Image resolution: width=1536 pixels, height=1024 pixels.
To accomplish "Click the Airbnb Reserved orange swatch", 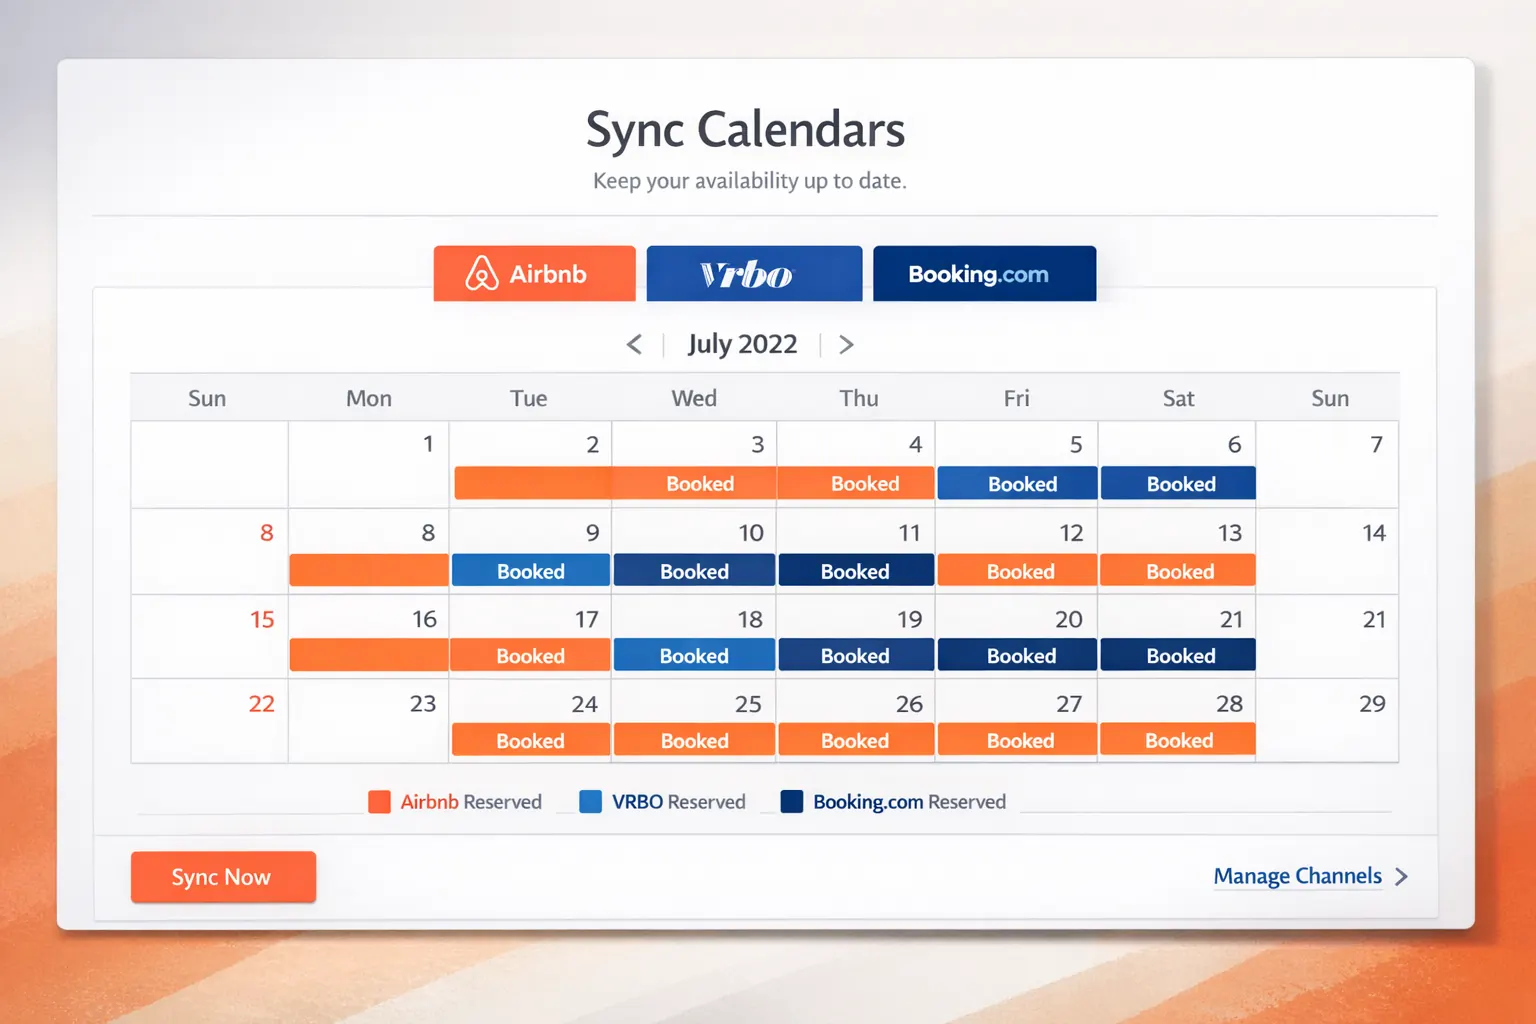I will 379,802.
